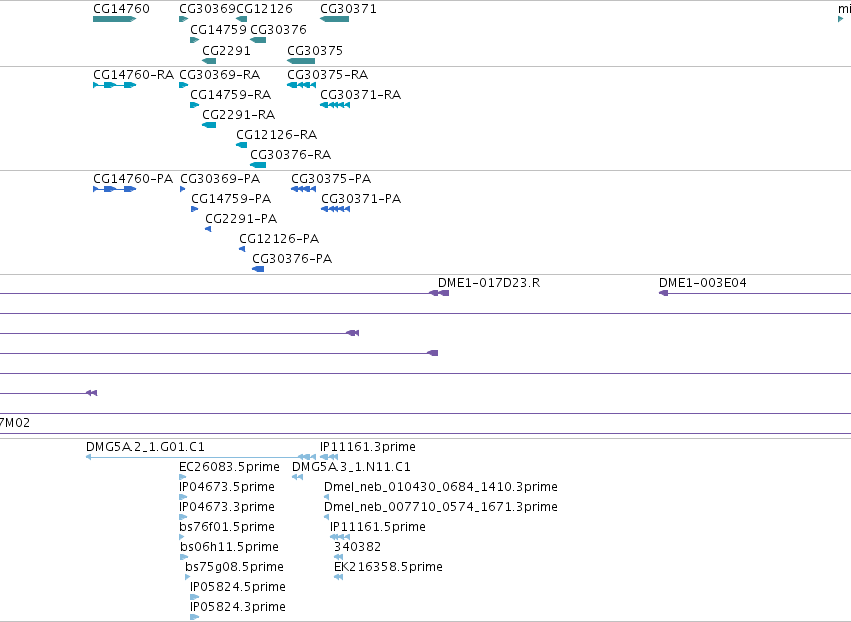Select protein CG14760-PA
Viewport: 851px width, 622px height.
133,179
